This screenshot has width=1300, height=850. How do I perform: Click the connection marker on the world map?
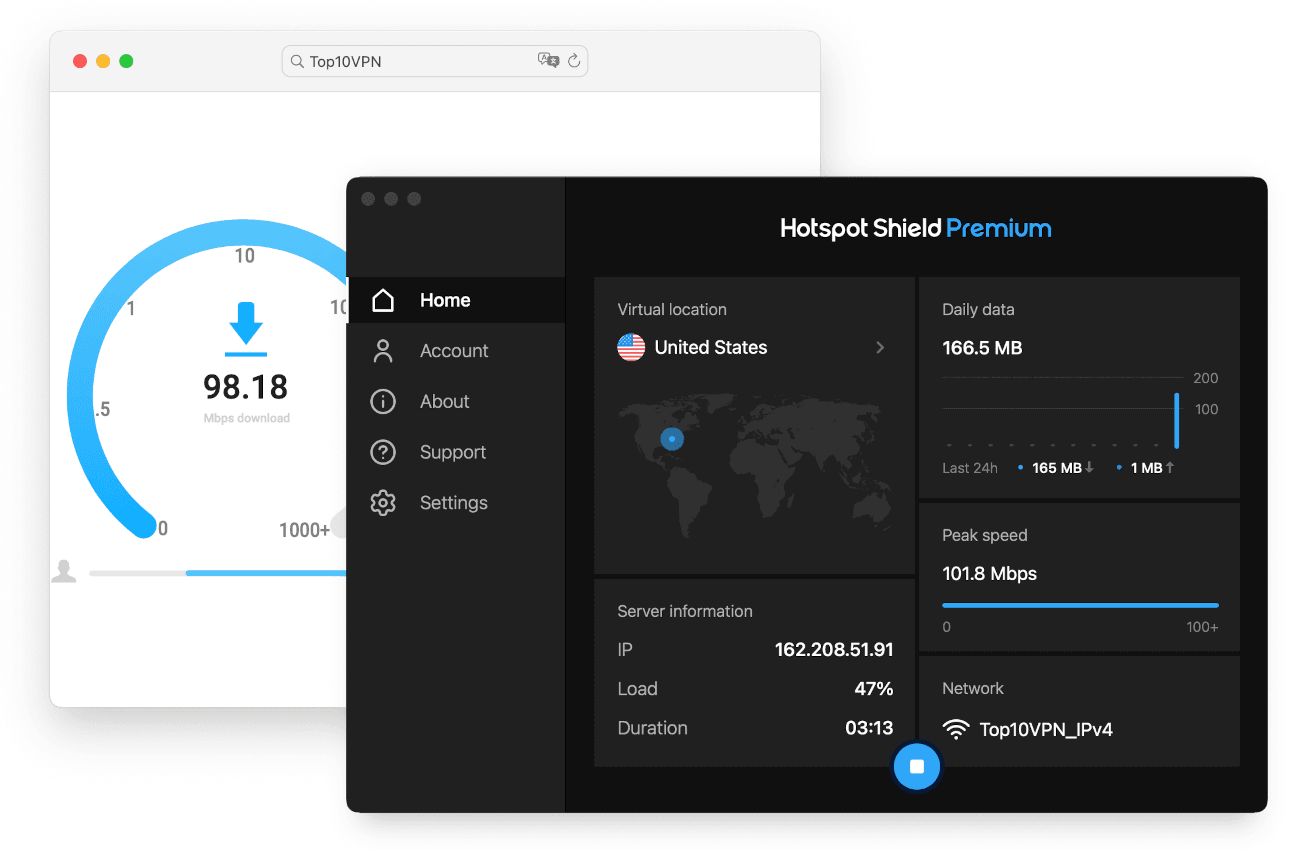[671, 438]
